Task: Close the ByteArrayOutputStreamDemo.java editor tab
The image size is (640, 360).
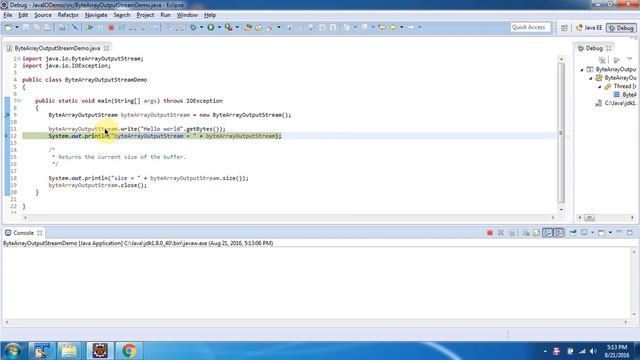Action: click(107, 48)
